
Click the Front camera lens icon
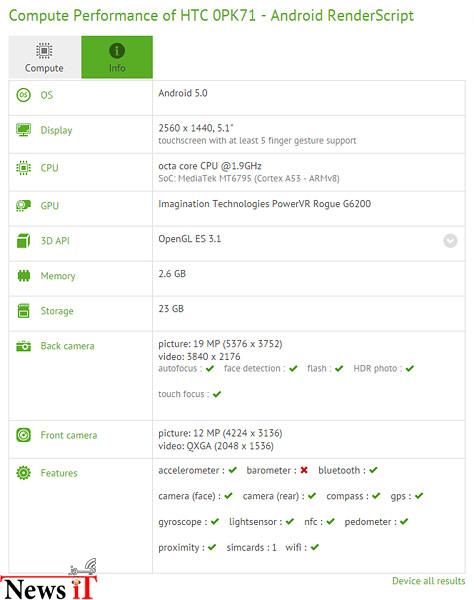coord(23,435)
